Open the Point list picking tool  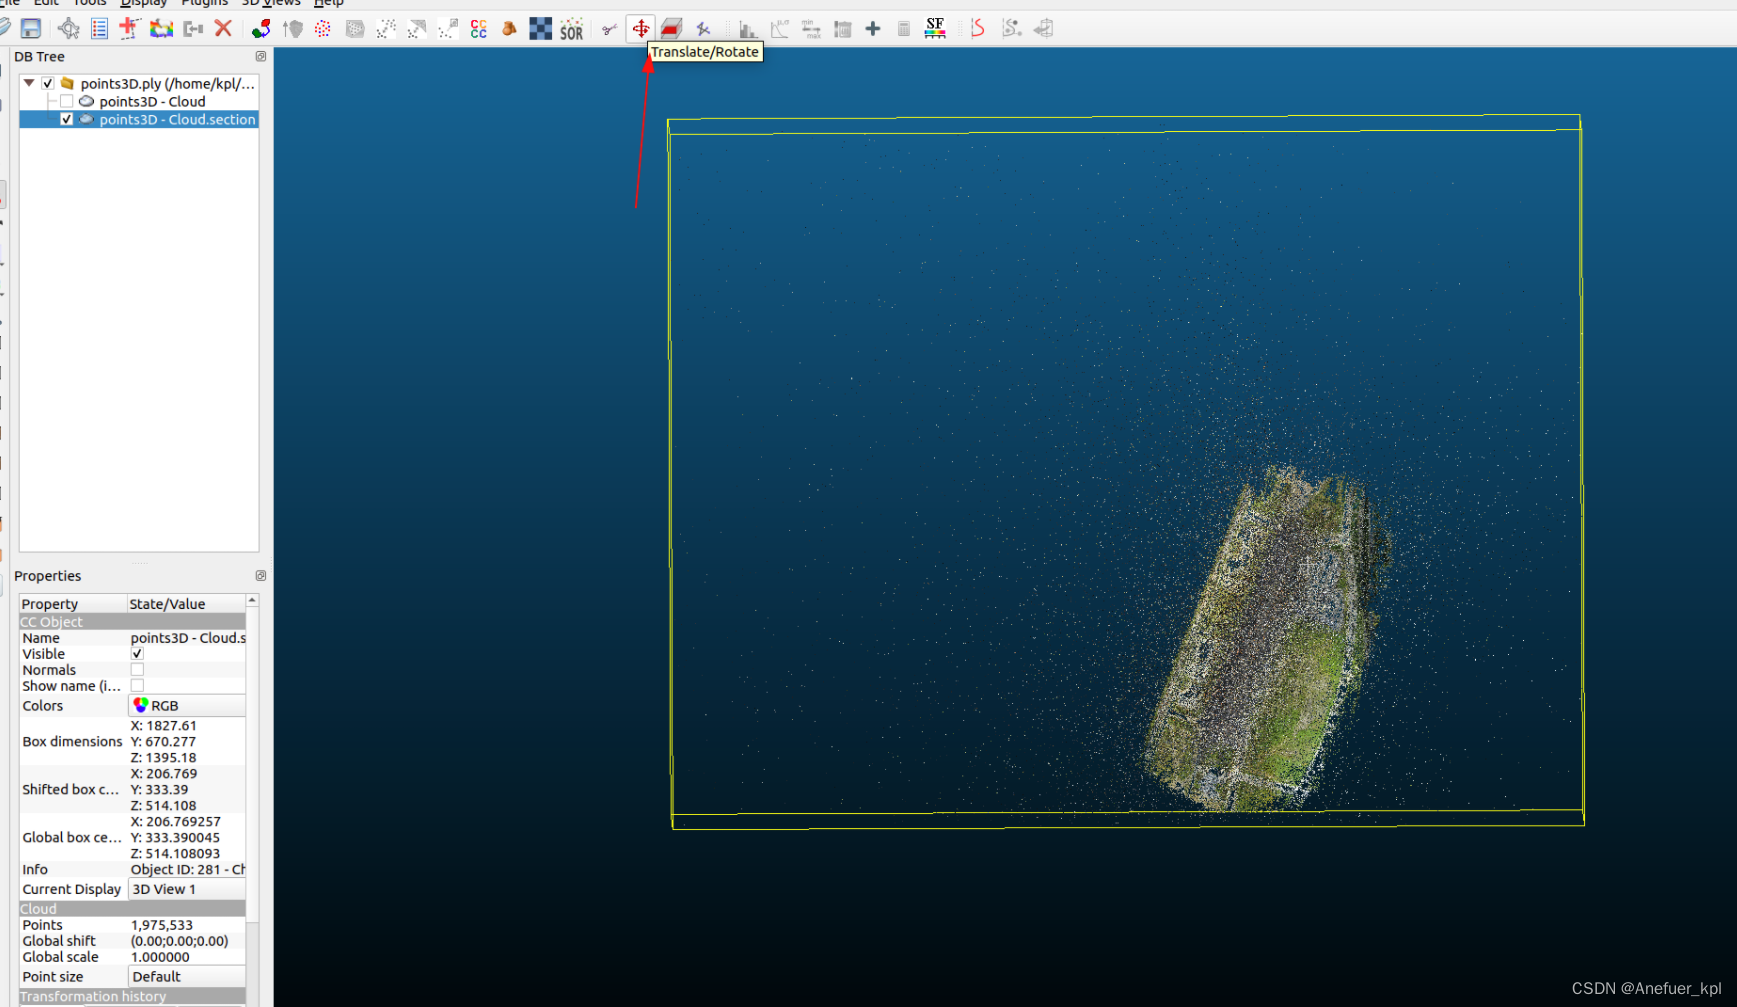click(99, 29)
